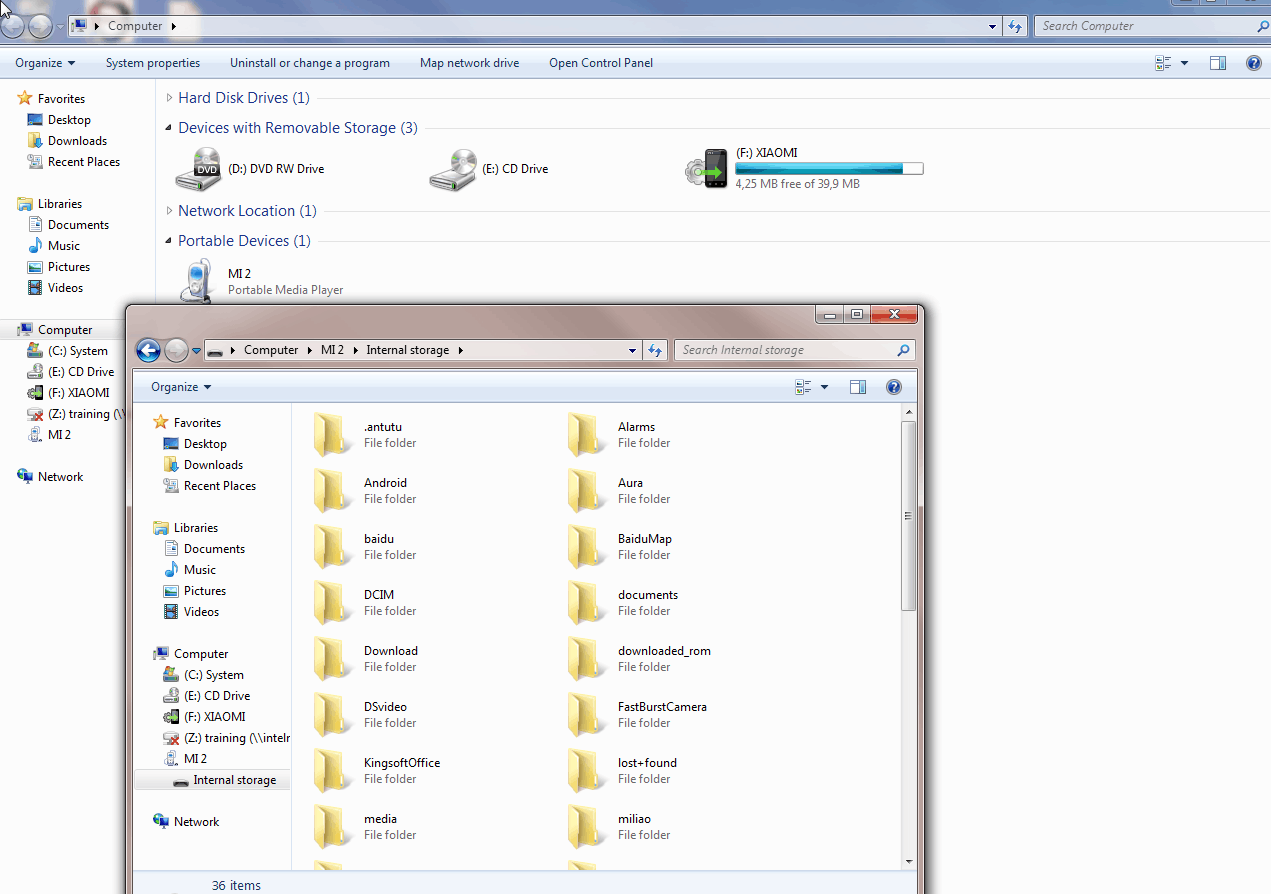
Task: Open the DSvideo folder
Action: point(333,715)
